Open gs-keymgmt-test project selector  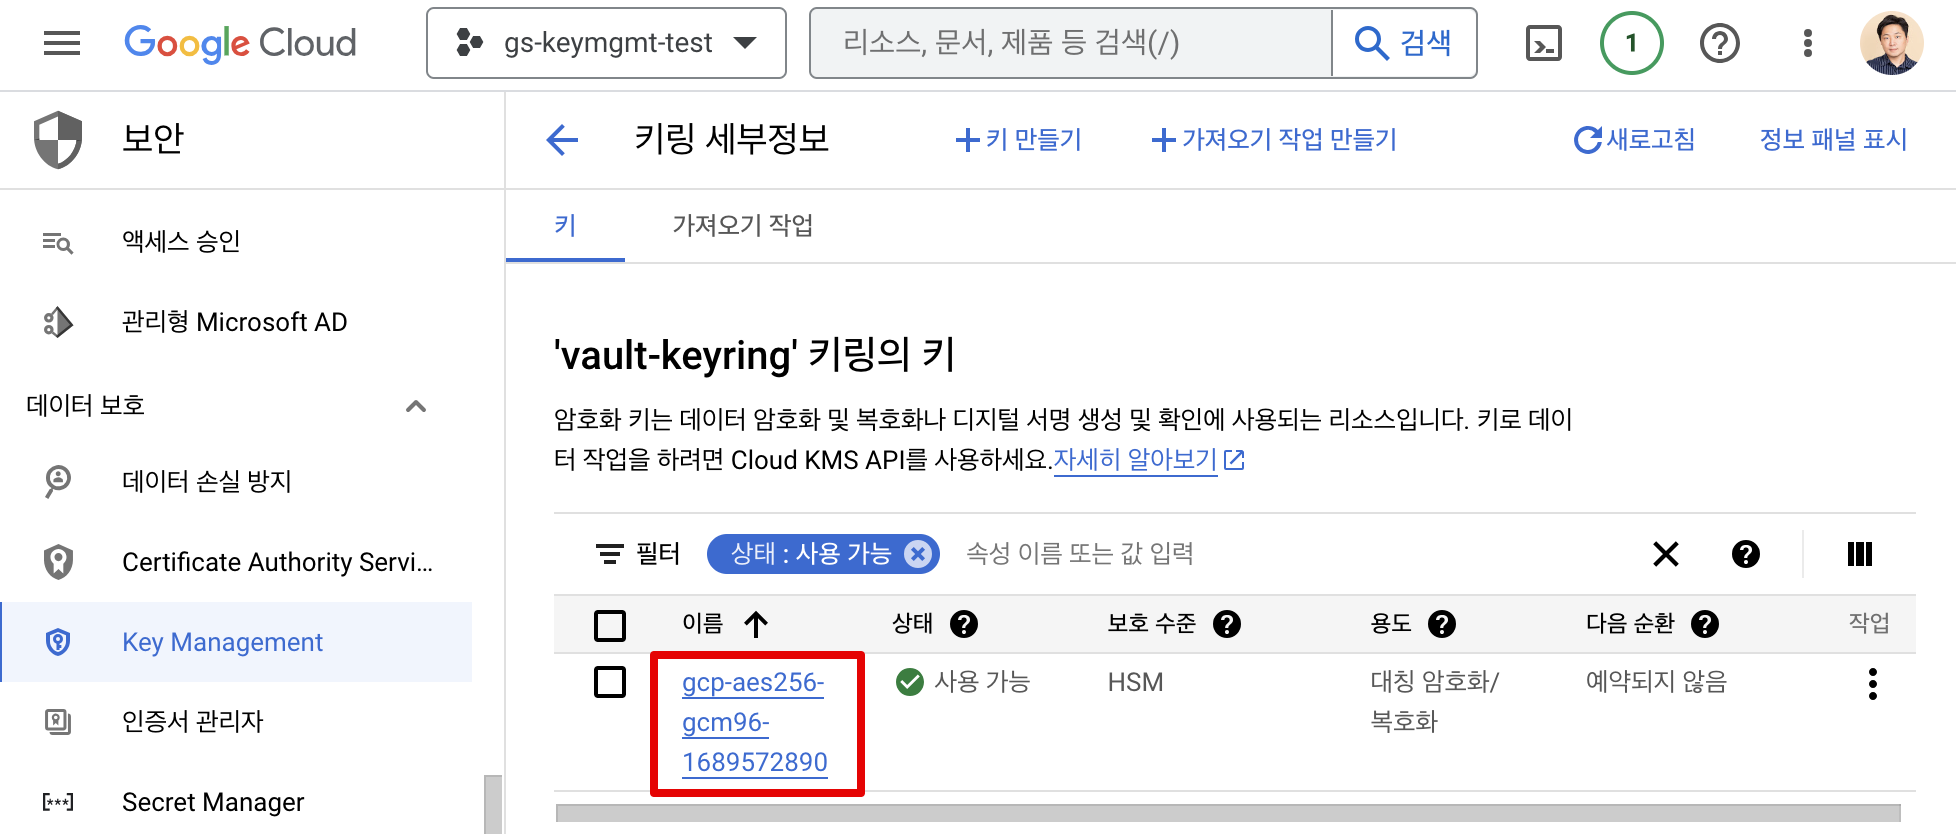tap(606, 43)
